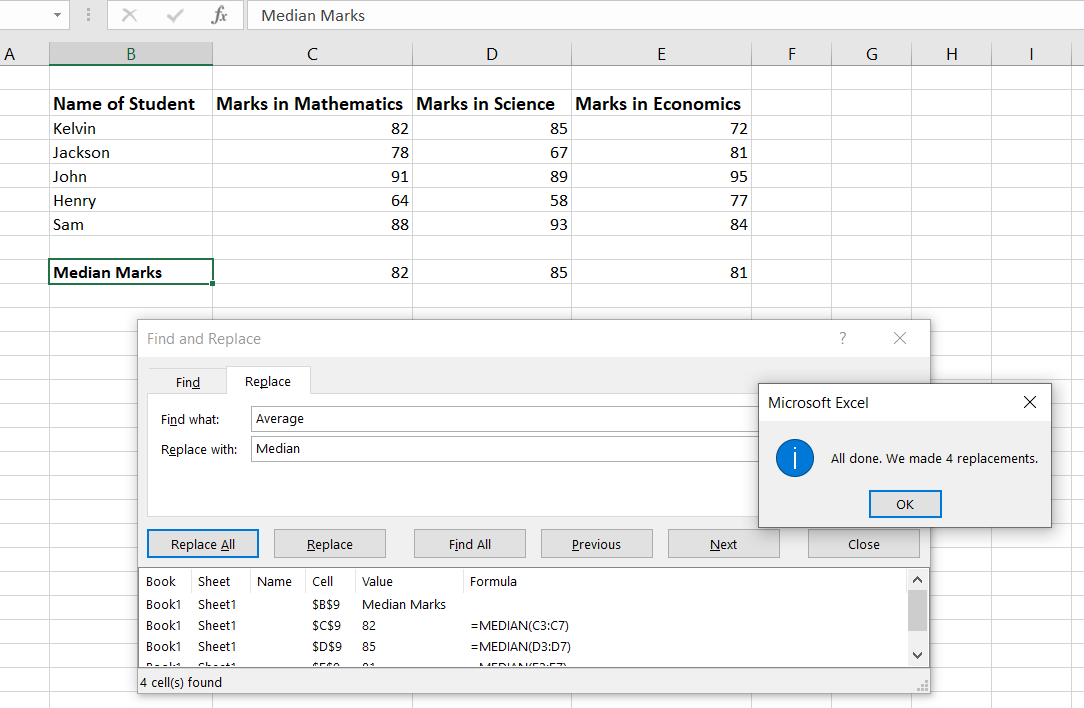Click the formula bar Enter checkmark icon
The width and height of the screenshot is (1084, 708).
tap(175, 16)
